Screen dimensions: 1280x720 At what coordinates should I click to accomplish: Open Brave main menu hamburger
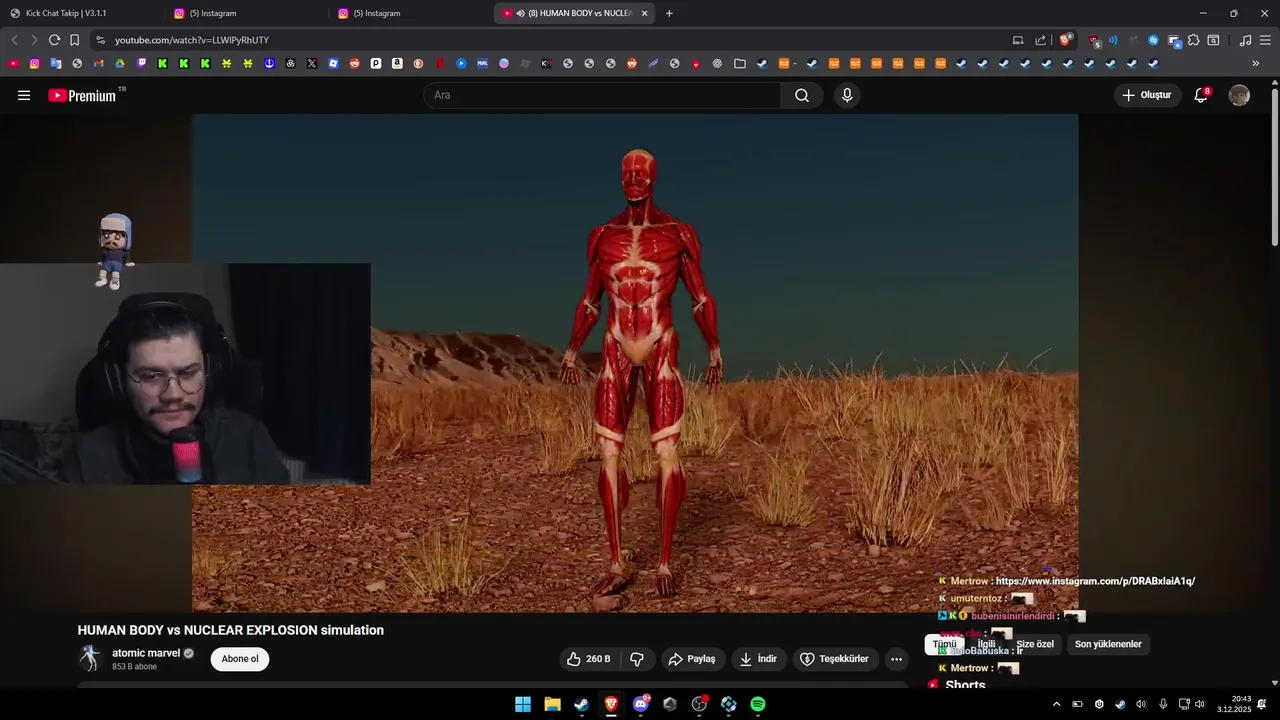(1265, 40)
